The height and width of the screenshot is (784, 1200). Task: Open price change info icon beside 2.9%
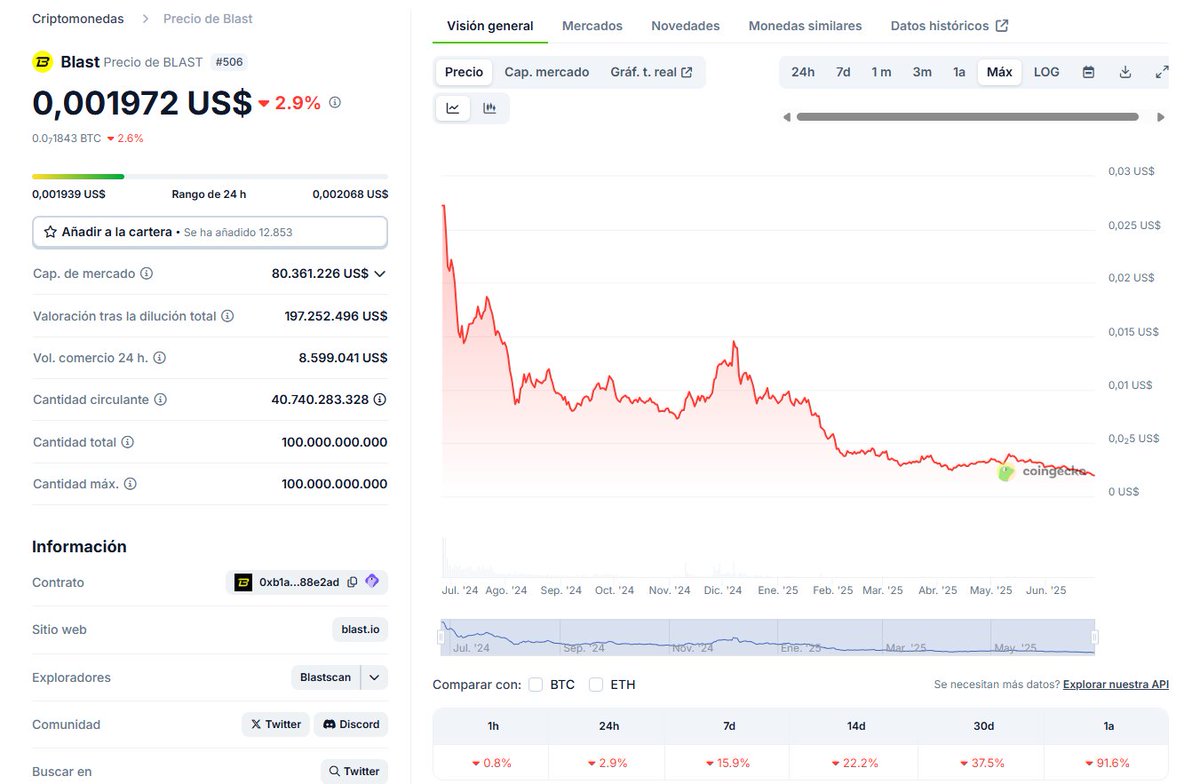[335, 102]
